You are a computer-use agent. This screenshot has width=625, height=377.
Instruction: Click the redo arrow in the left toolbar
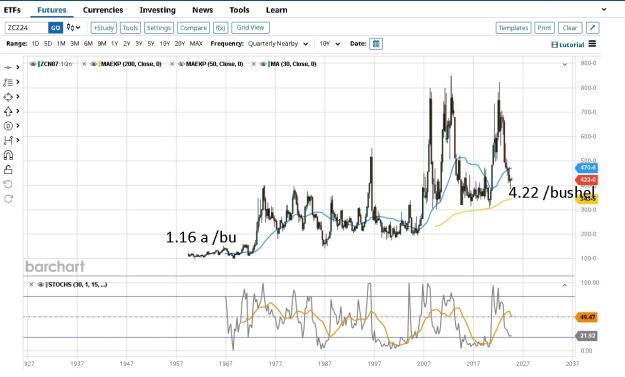click(8, 198)
